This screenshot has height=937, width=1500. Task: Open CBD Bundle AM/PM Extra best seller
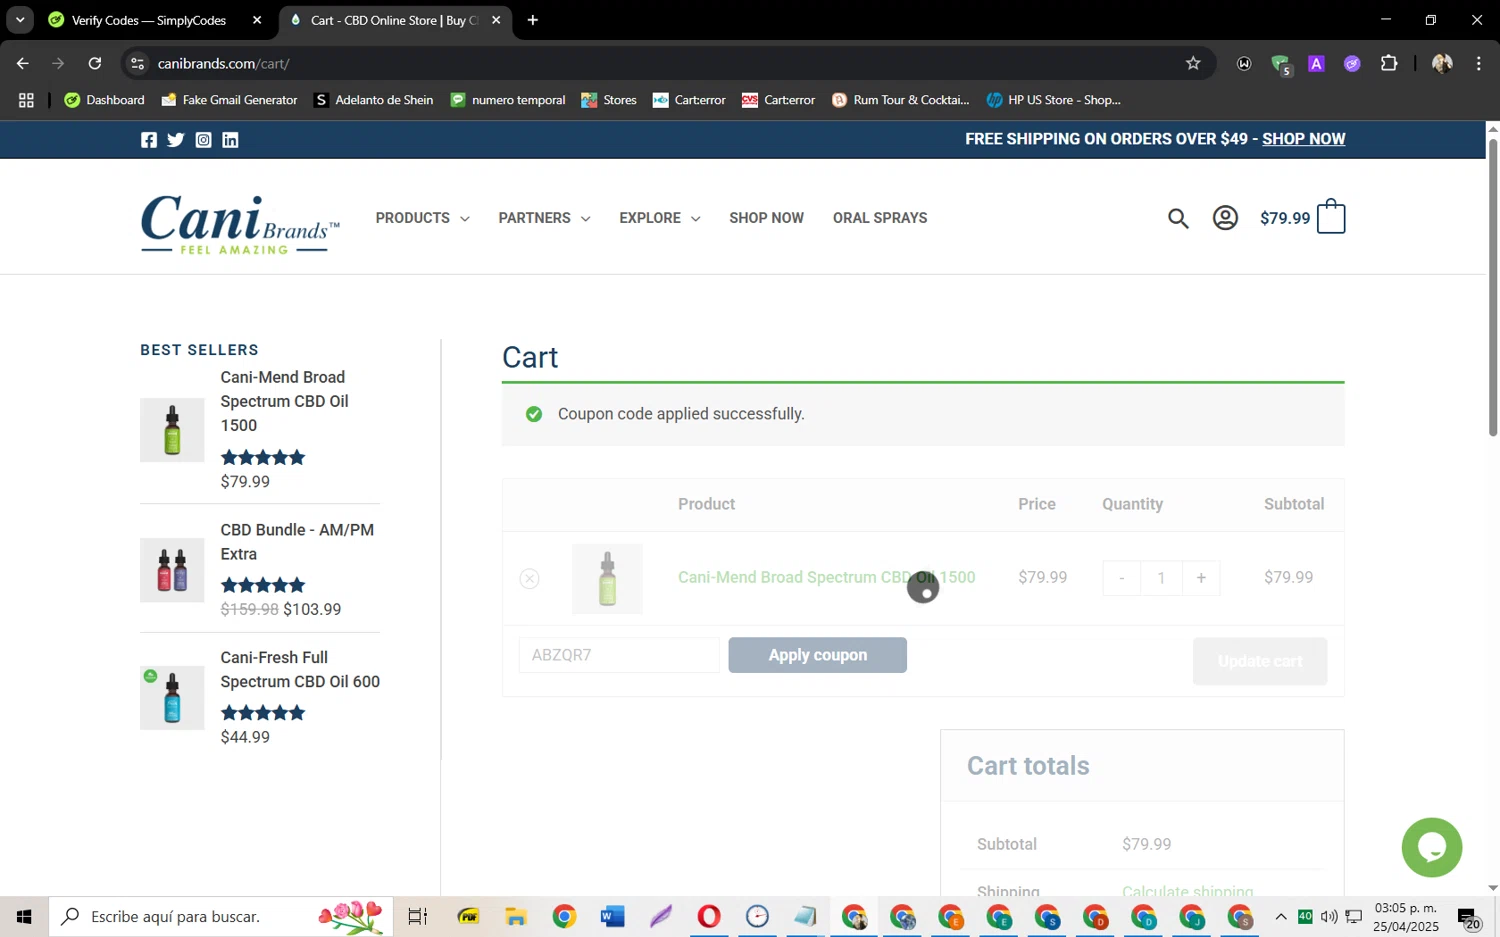tap(297, 542)
